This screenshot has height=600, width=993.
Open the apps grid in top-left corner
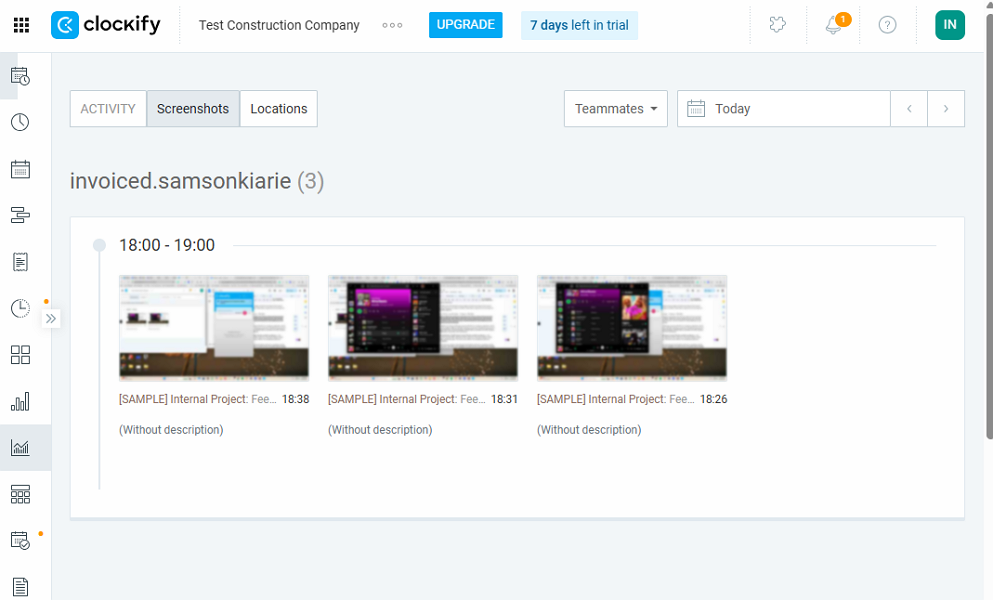click(21, 24)
